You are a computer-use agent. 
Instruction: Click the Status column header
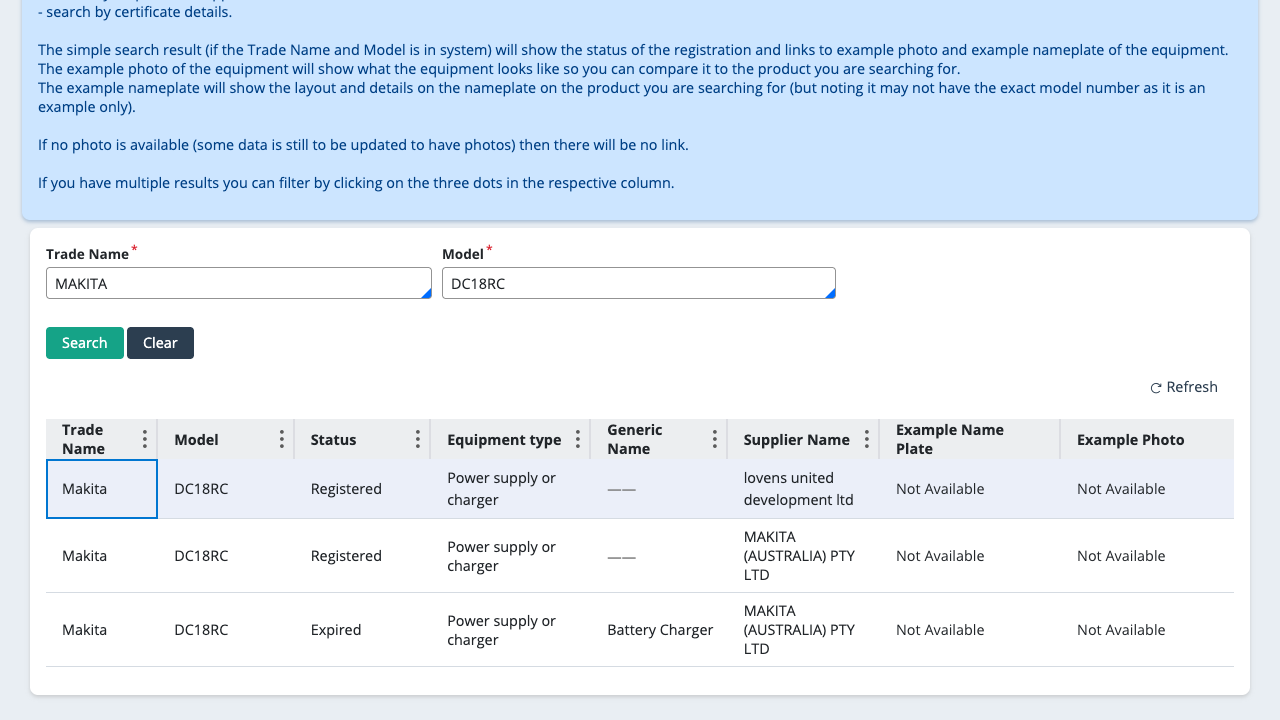pos(334,439)
